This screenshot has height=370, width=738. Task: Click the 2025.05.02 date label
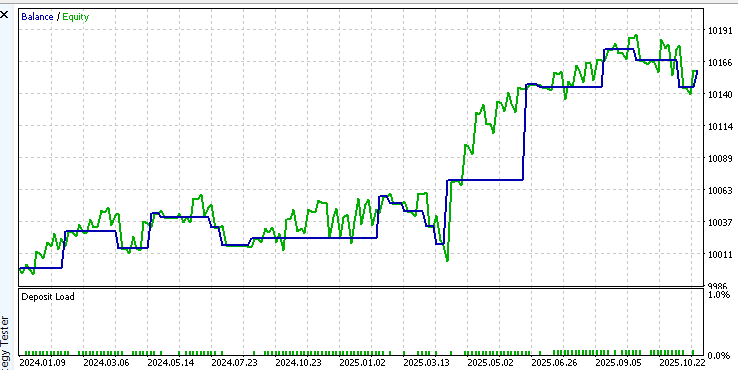490,363
